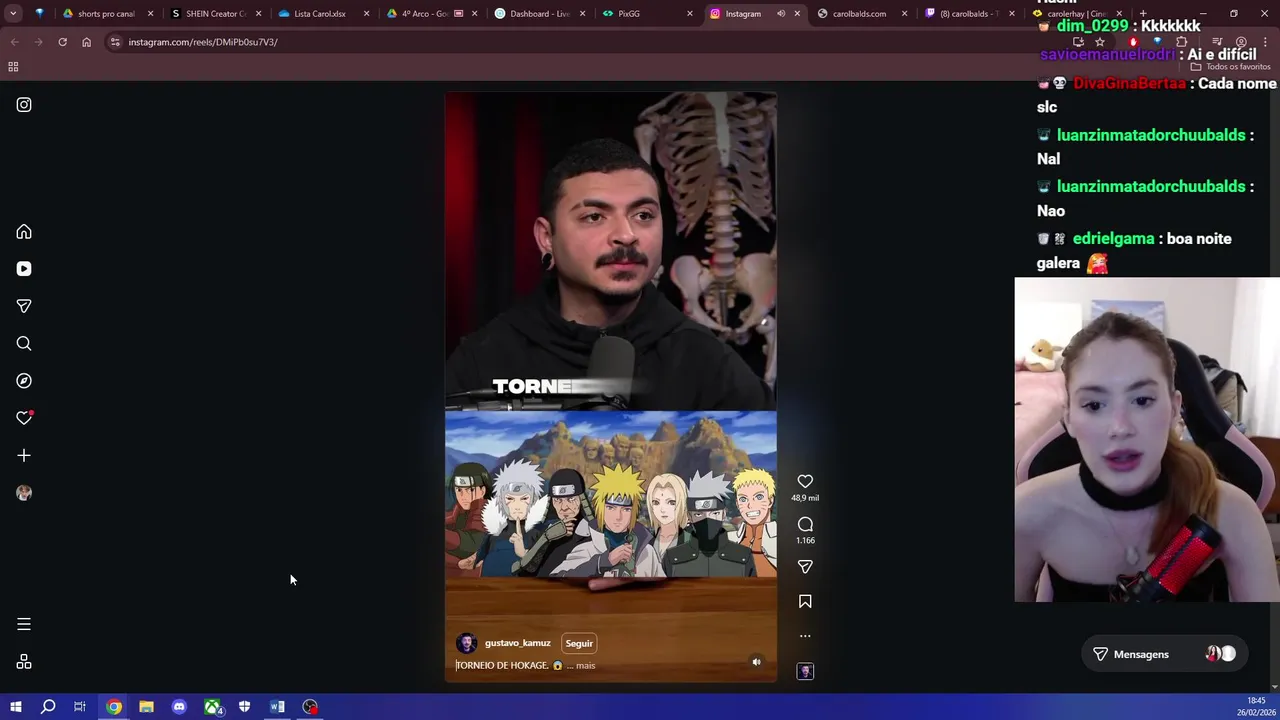
Task: Open the tab search dropdown arrow
Action: click(13, 14)
